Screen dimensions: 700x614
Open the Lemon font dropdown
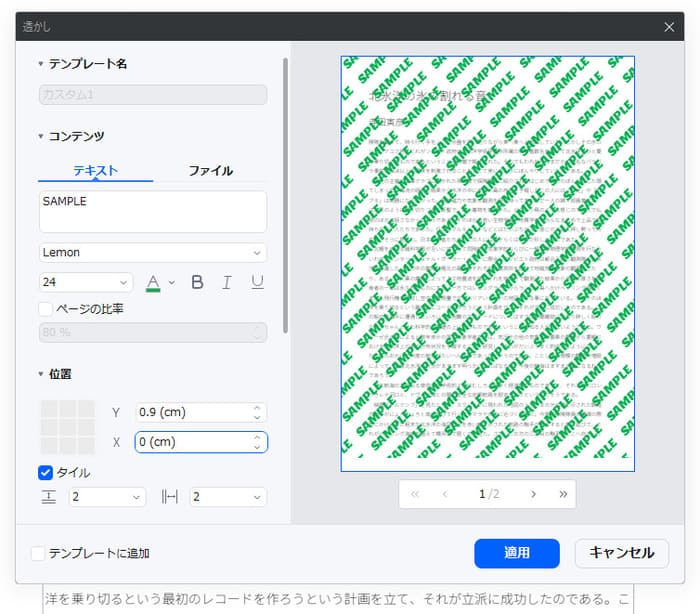point(153,253)
